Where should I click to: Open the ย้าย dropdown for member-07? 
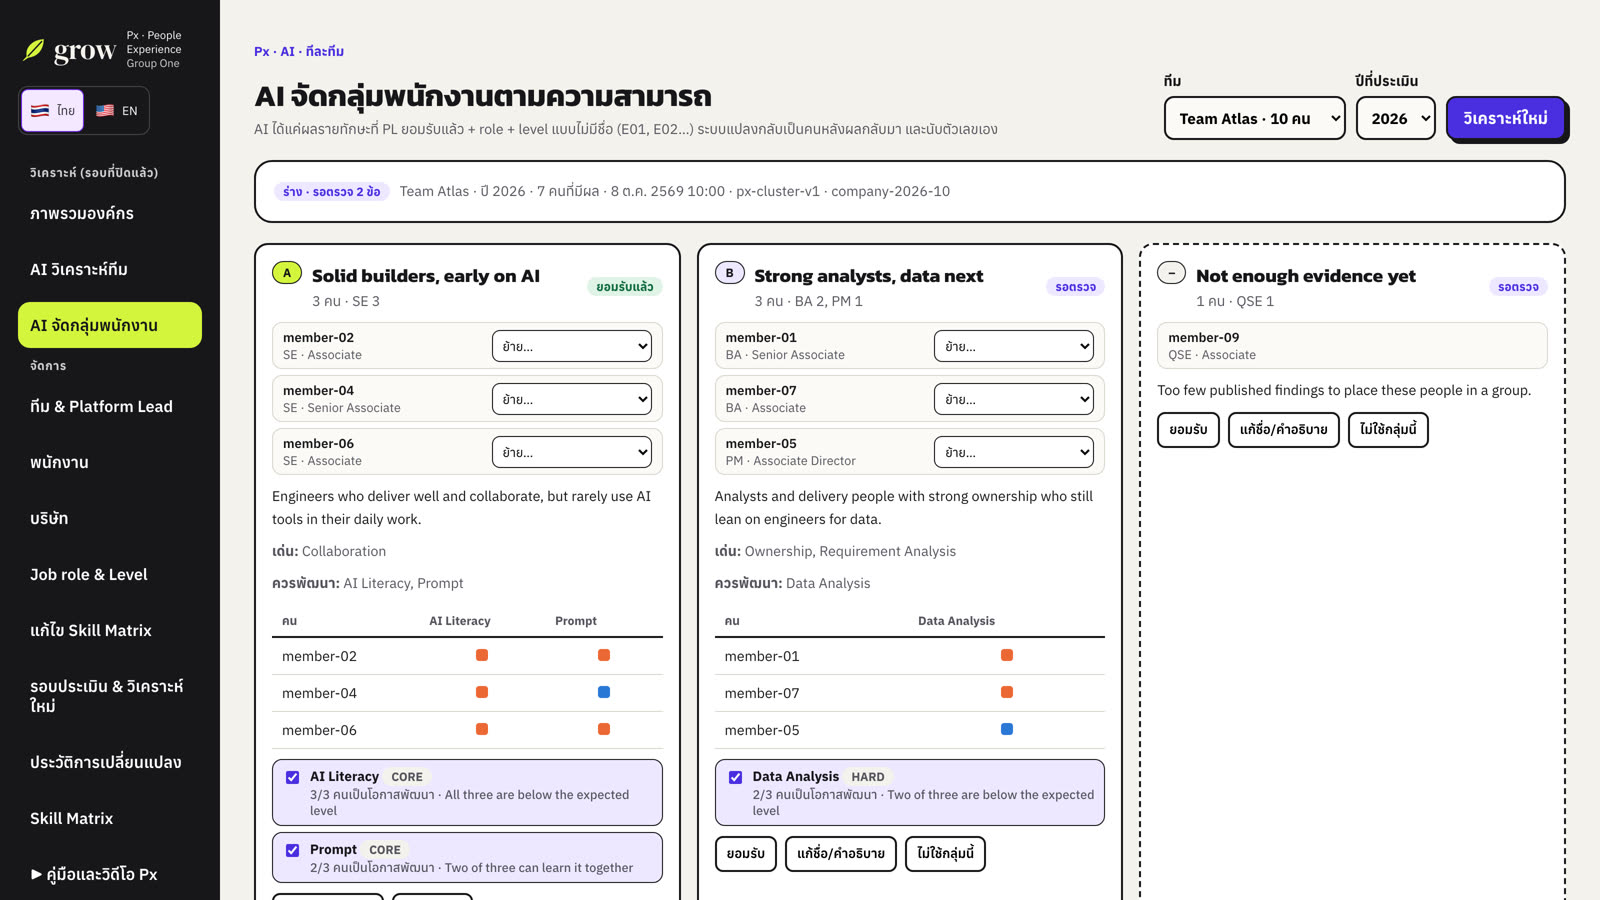(x=1014, y=399)
